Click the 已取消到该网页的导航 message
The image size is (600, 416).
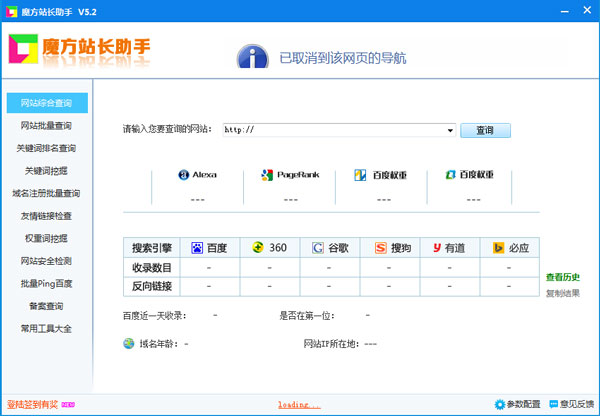click(343, 58)
